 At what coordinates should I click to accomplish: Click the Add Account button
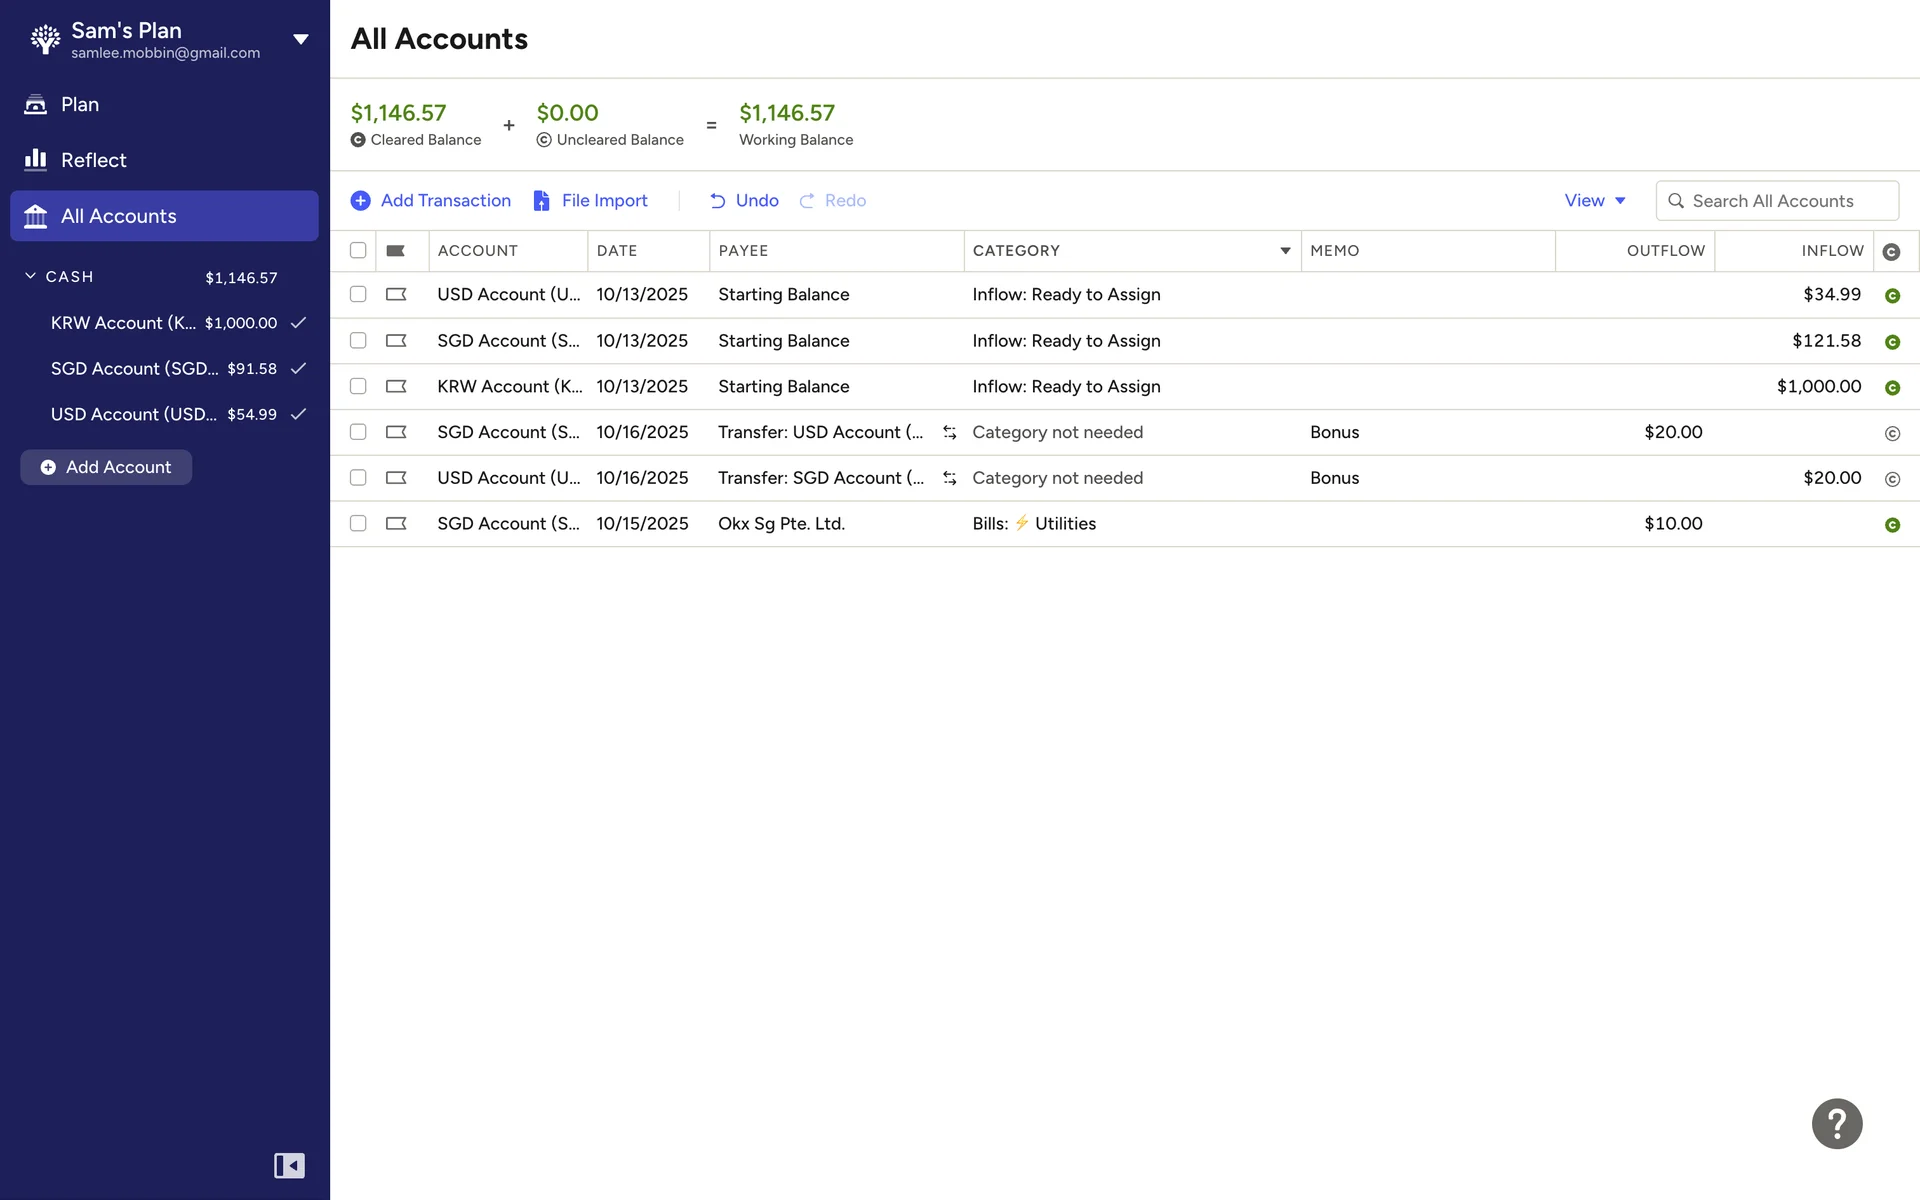(x=106, y=467)
